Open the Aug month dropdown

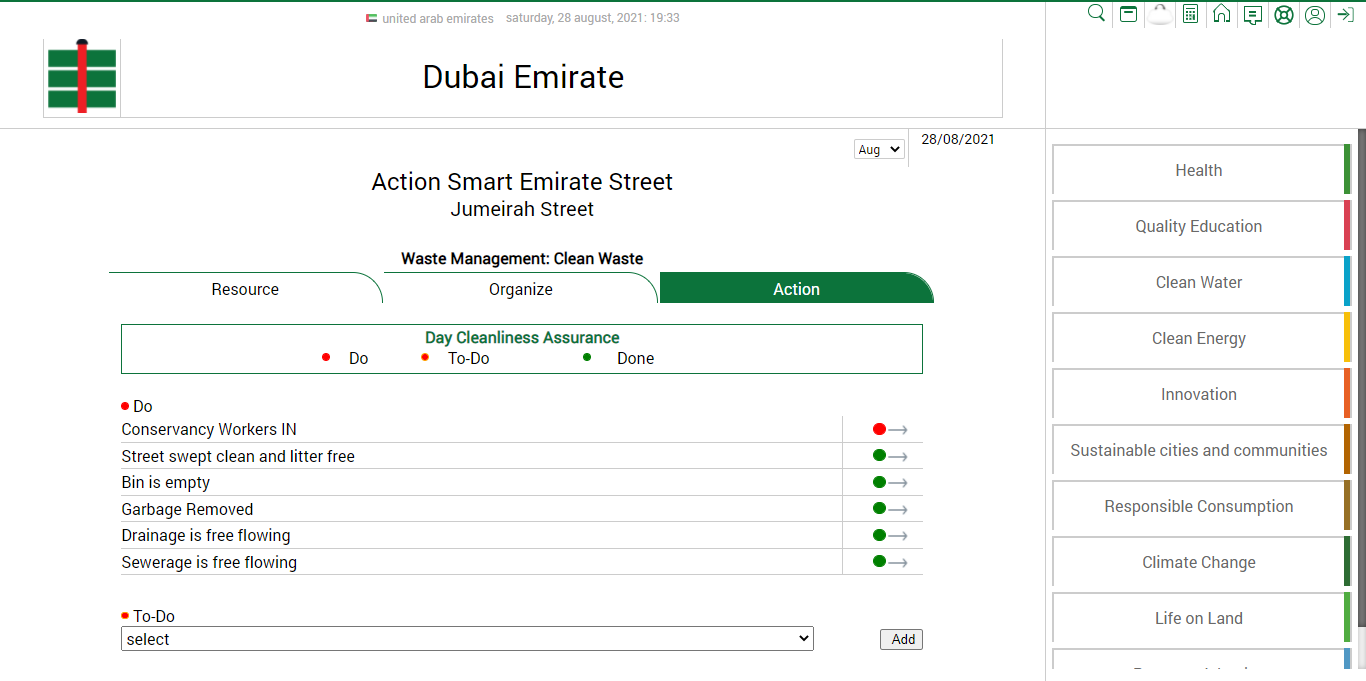[879, 149]
